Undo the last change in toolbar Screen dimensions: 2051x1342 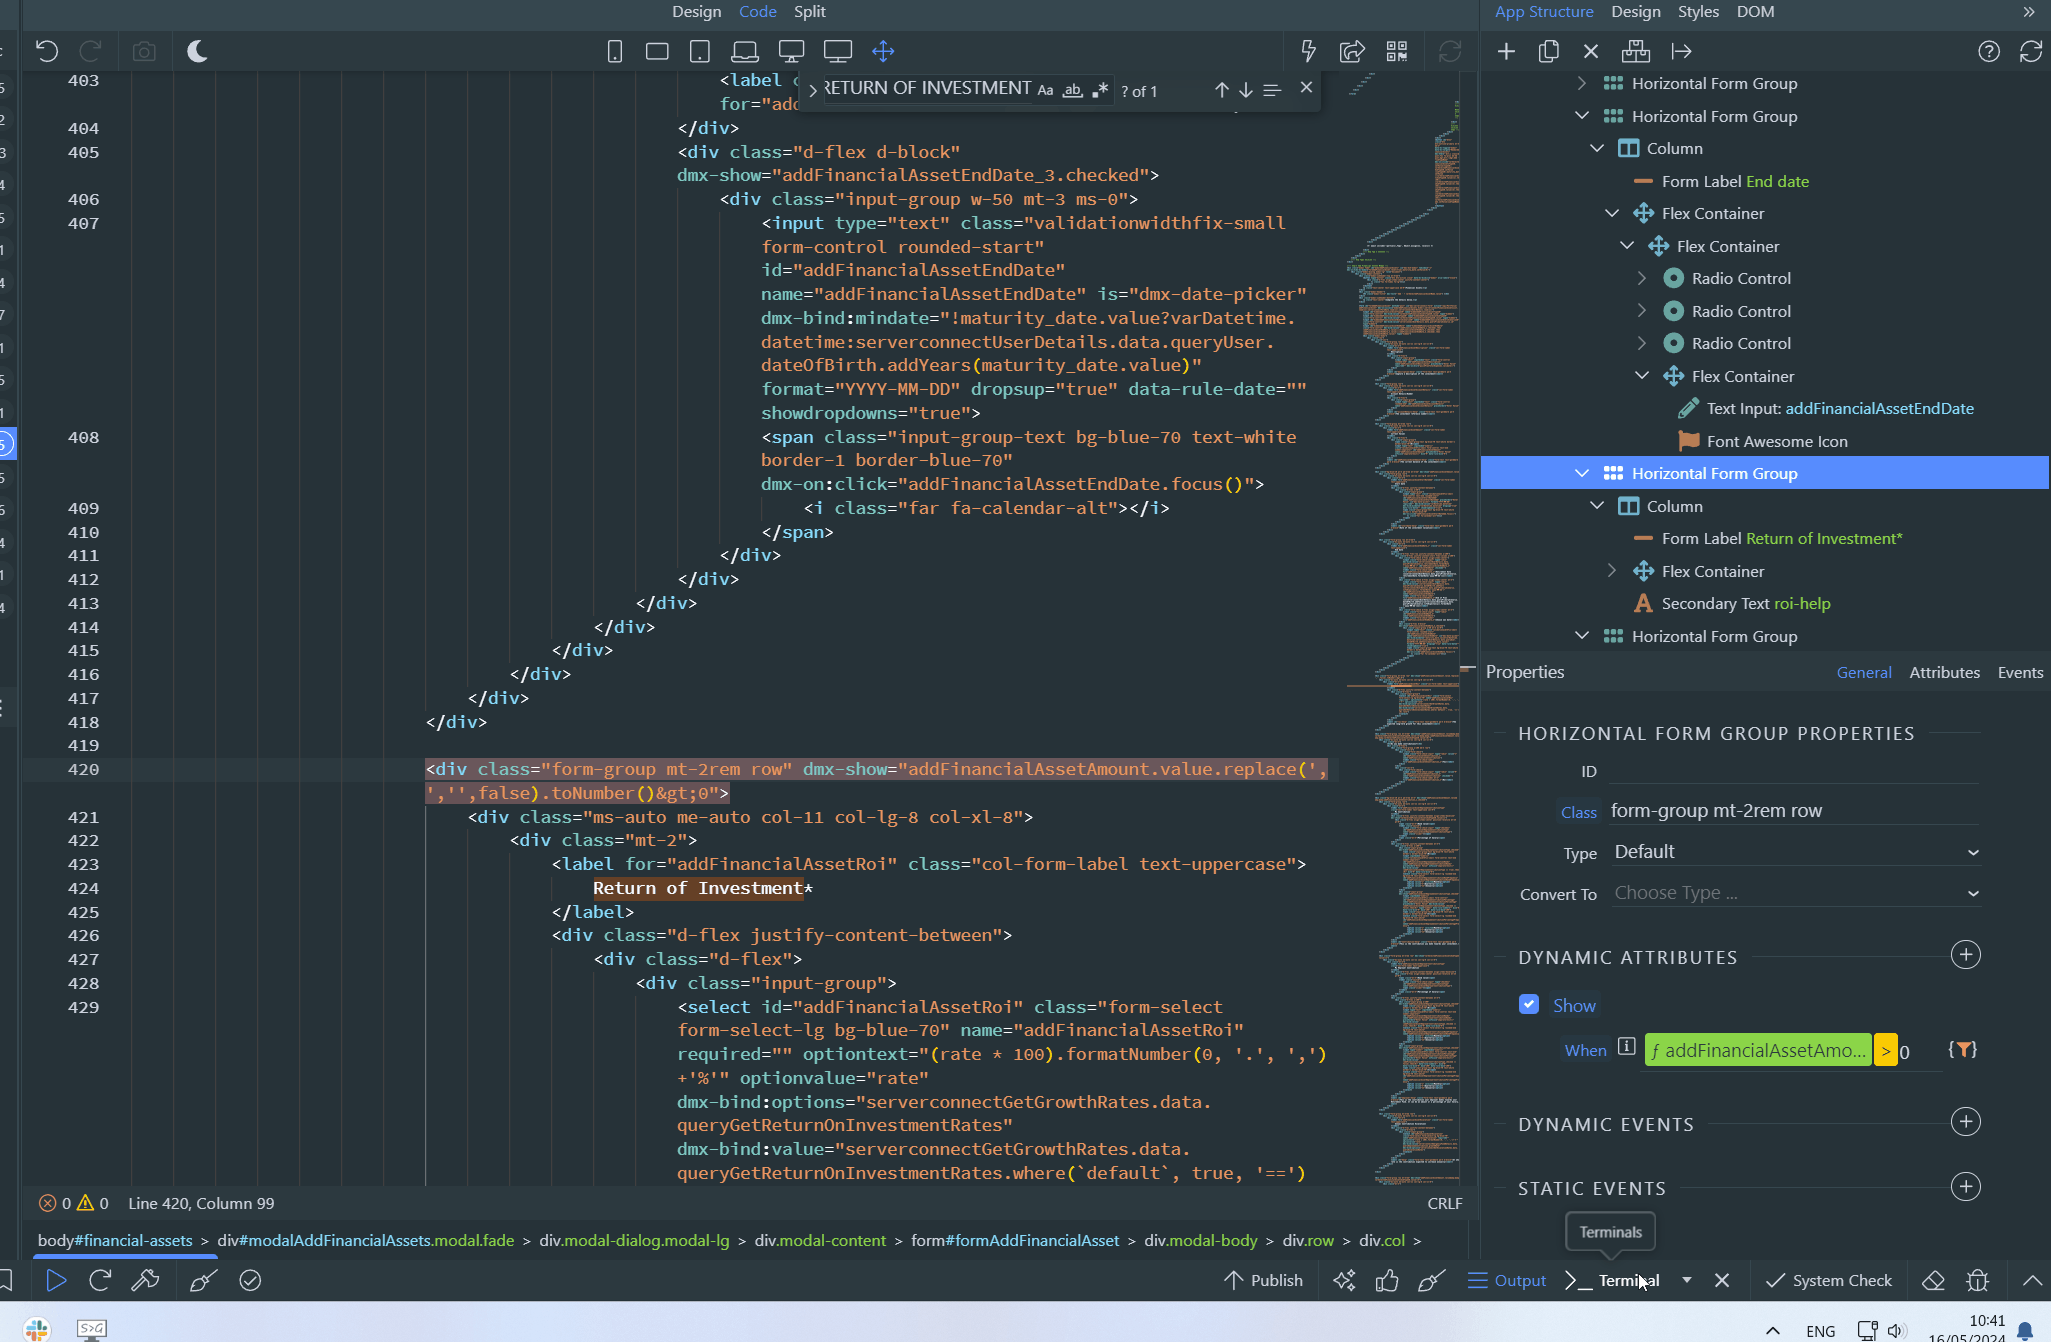(47, 51)
